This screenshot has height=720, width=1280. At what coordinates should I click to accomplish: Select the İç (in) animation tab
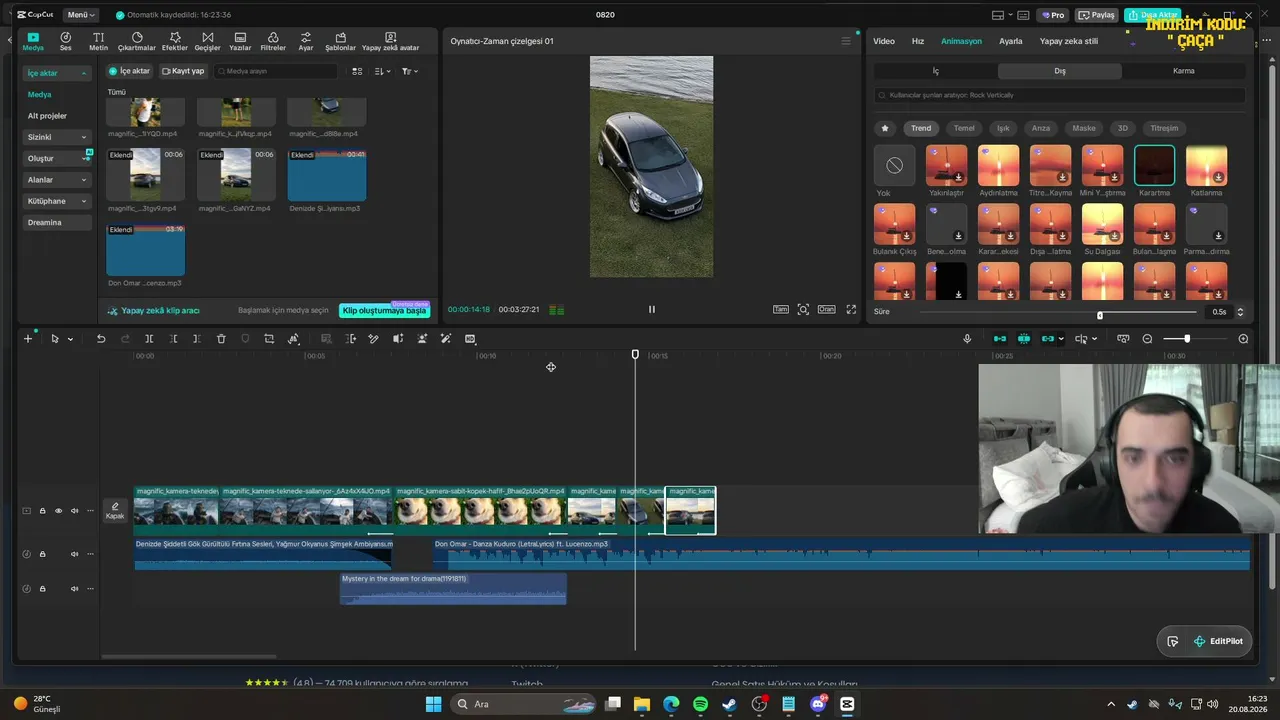[936, 71]
